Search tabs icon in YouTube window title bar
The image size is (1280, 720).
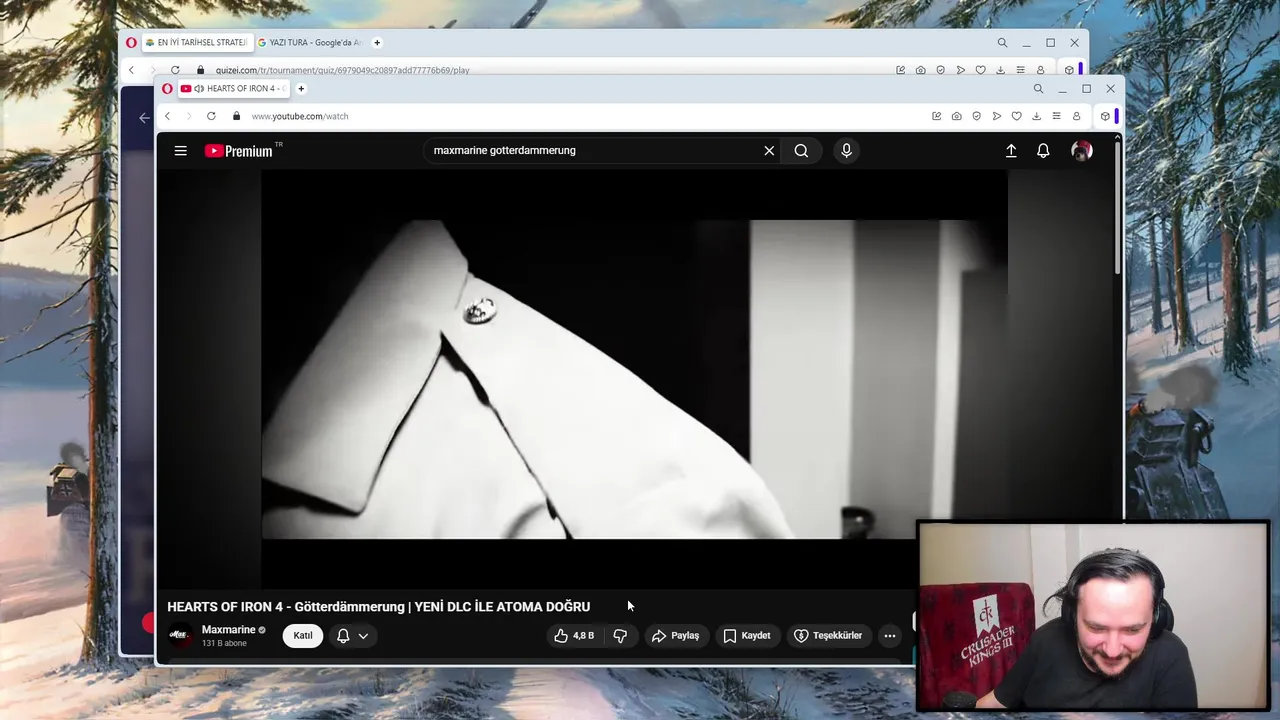1038,88
